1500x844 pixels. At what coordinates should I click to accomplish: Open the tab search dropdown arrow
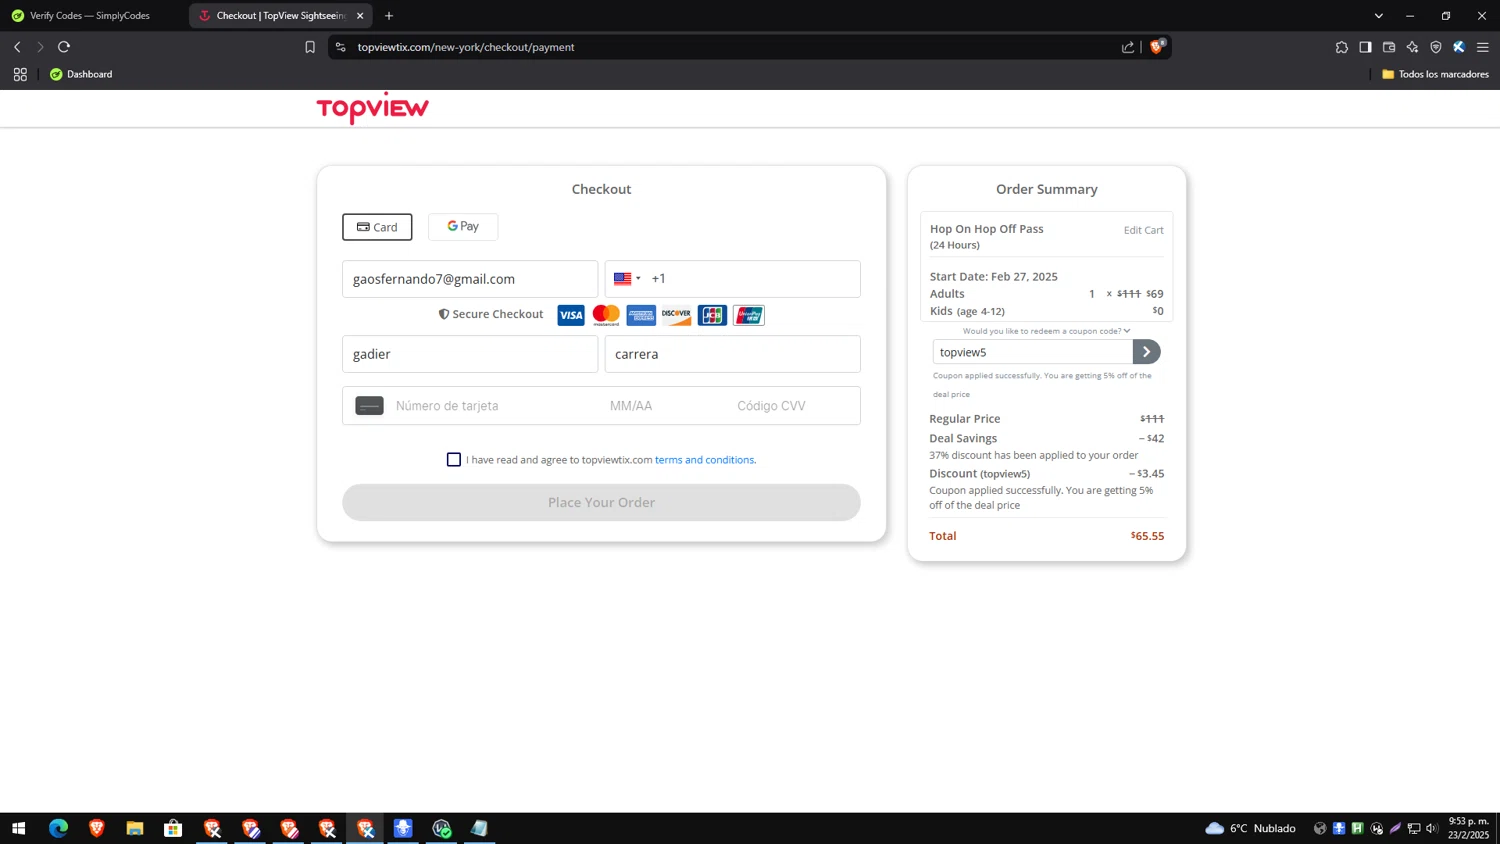pos(1378,16)
